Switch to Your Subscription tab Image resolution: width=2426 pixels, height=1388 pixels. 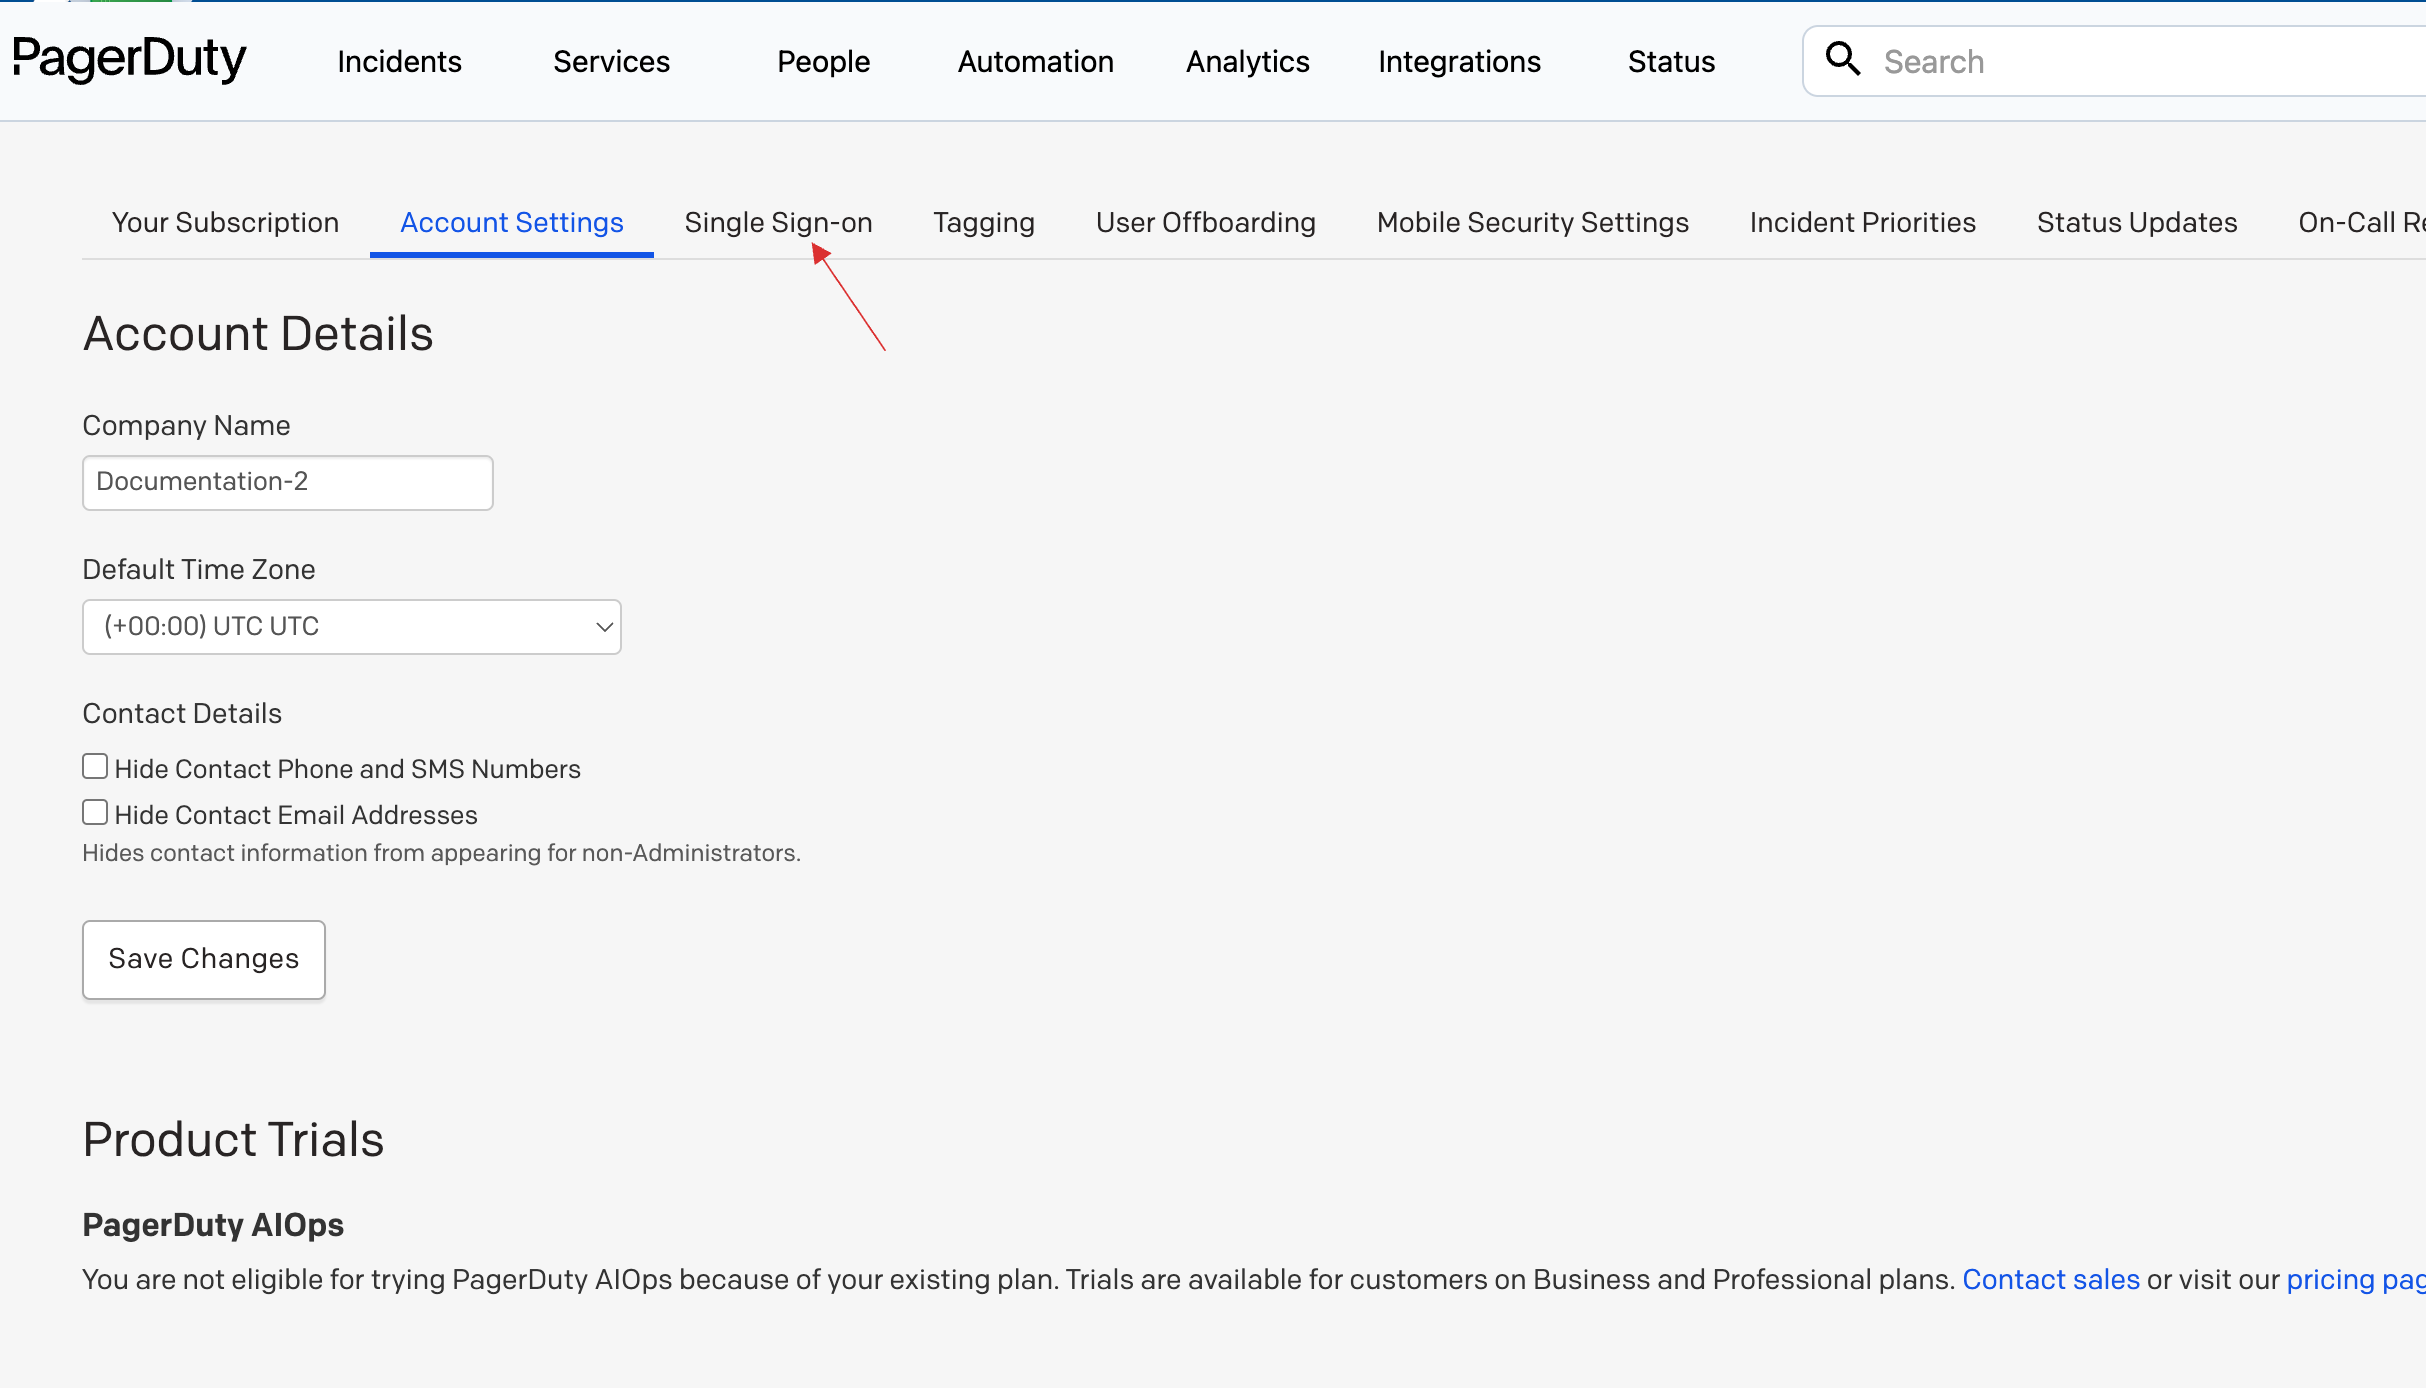[225, 222]
